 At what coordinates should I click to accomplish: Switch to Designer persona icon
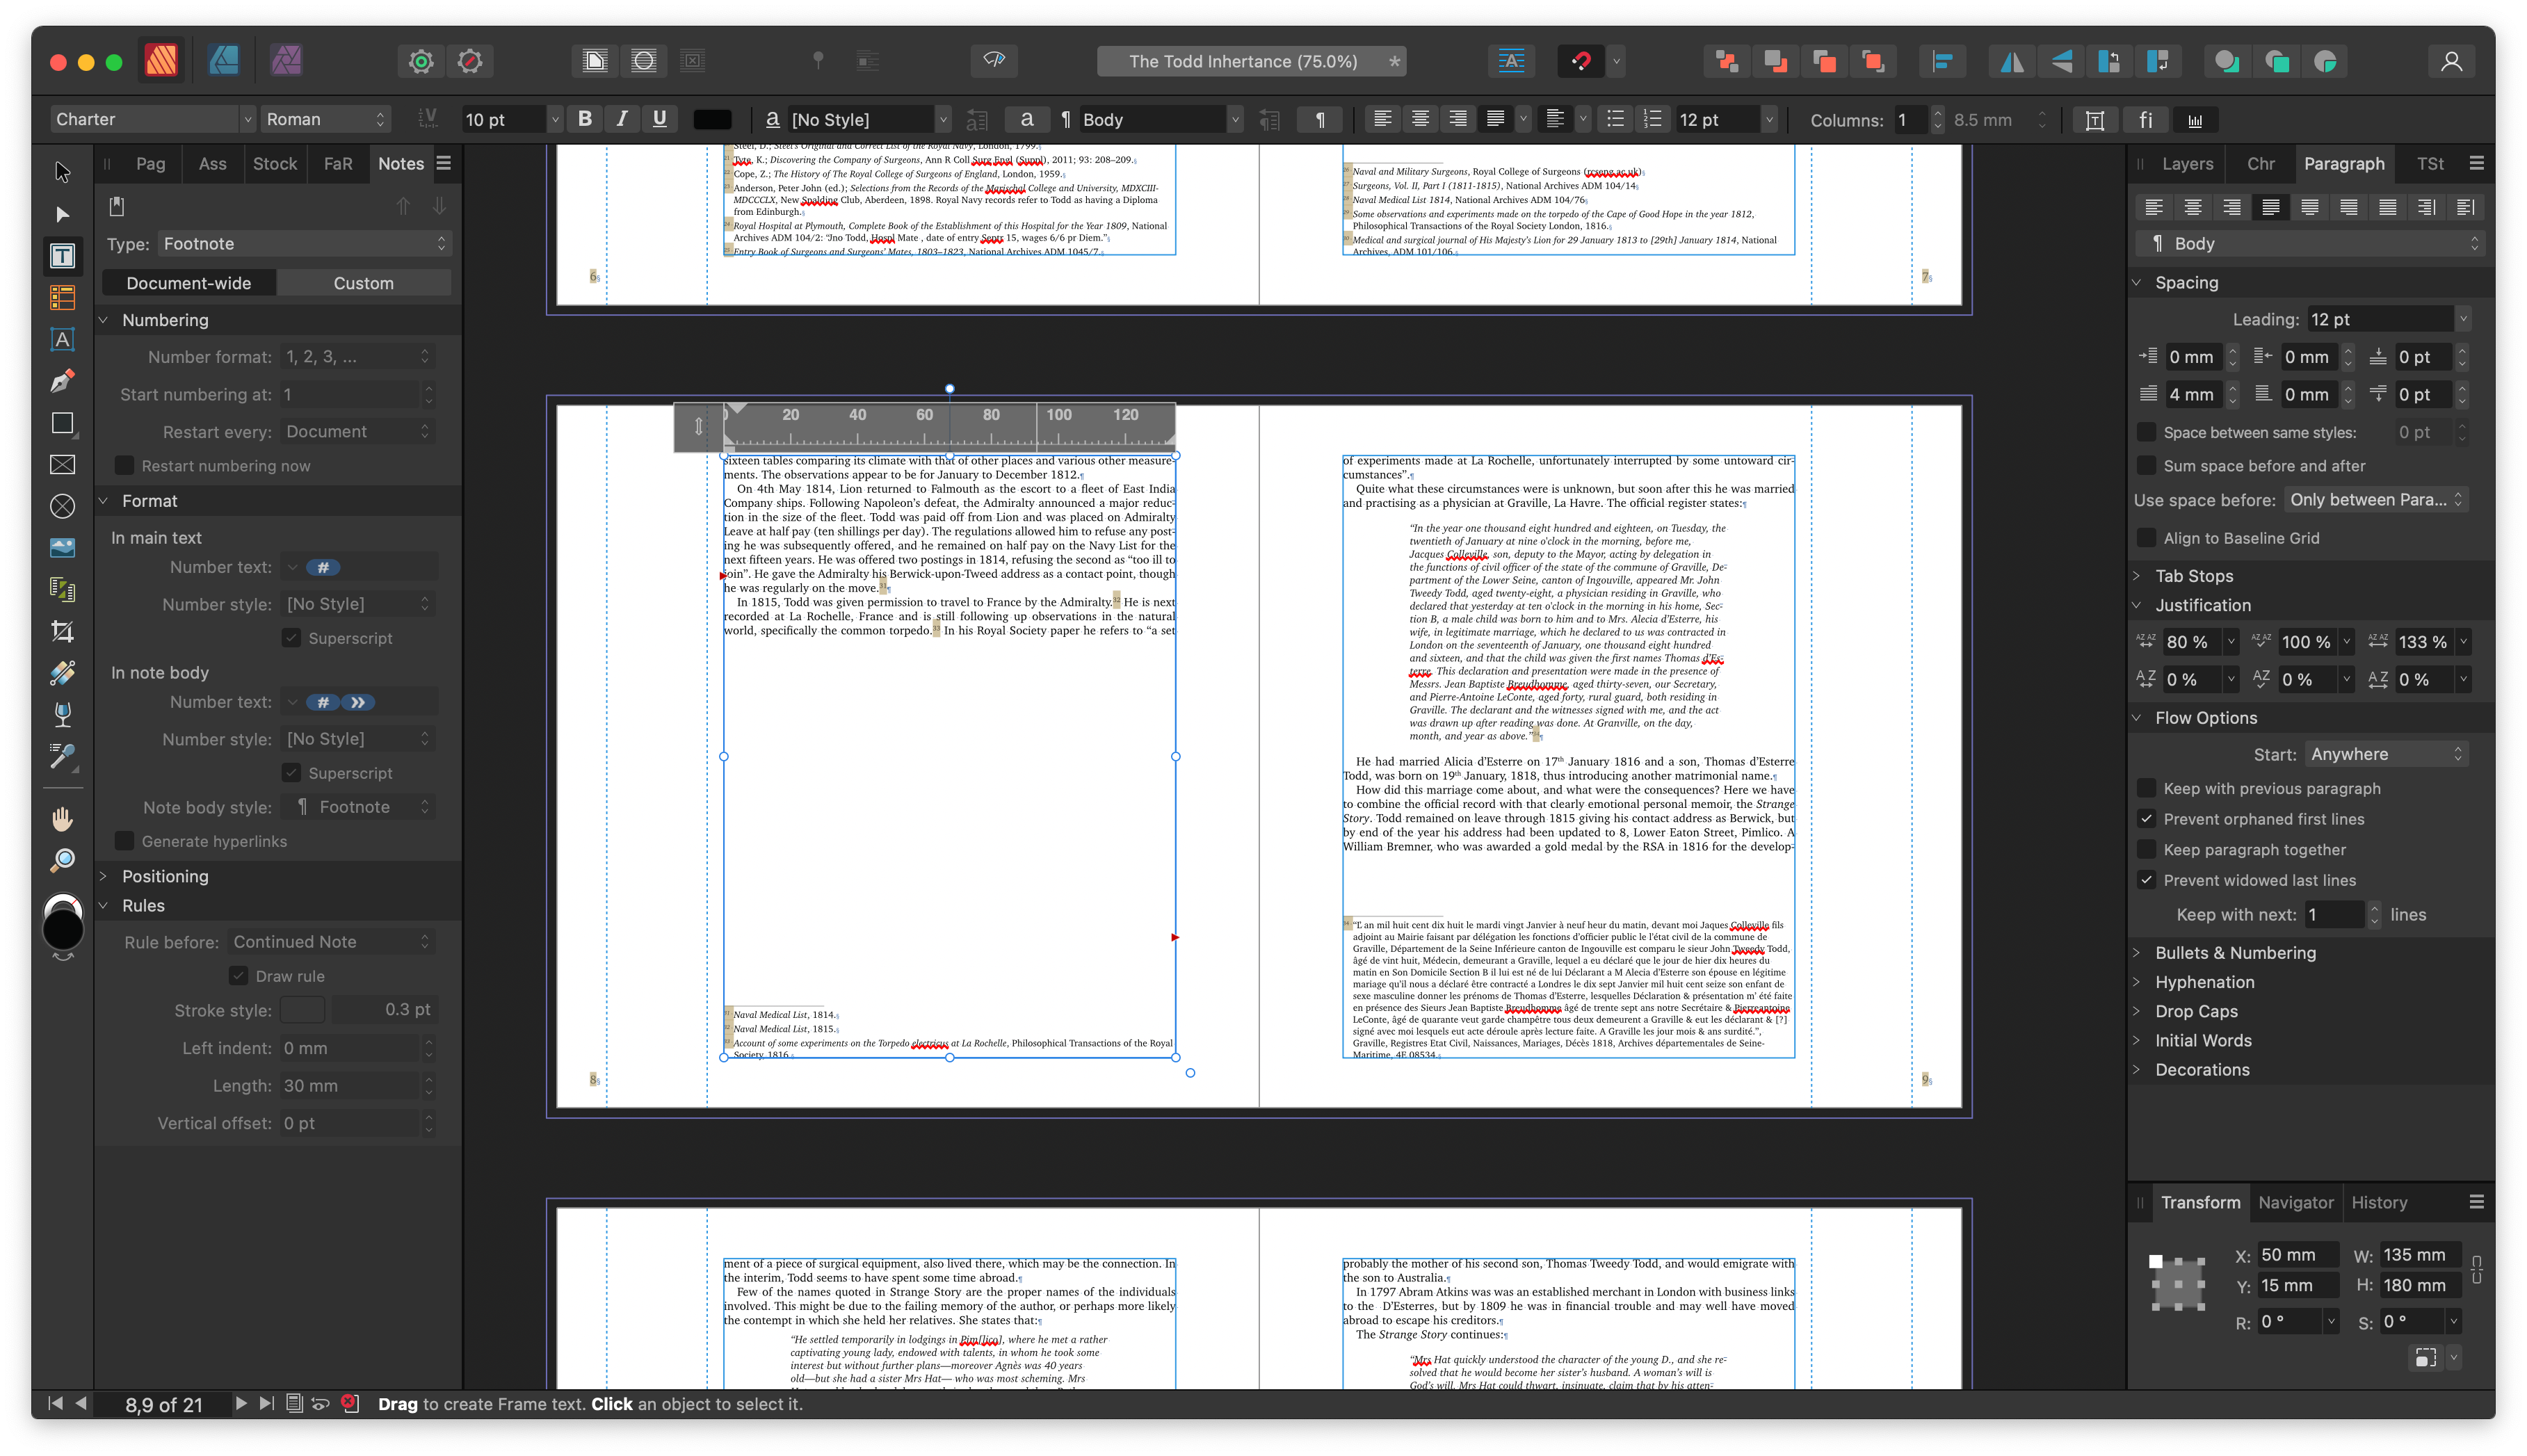tap(224, 61)
